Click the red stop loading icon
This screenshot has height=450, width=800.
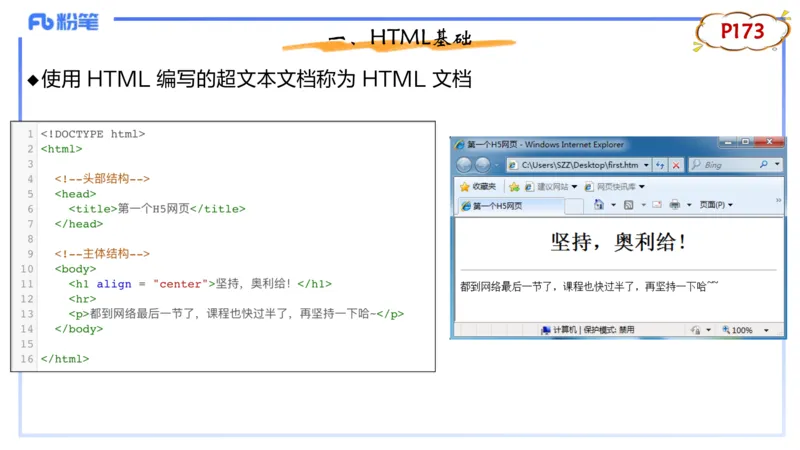tap(677, 165)
